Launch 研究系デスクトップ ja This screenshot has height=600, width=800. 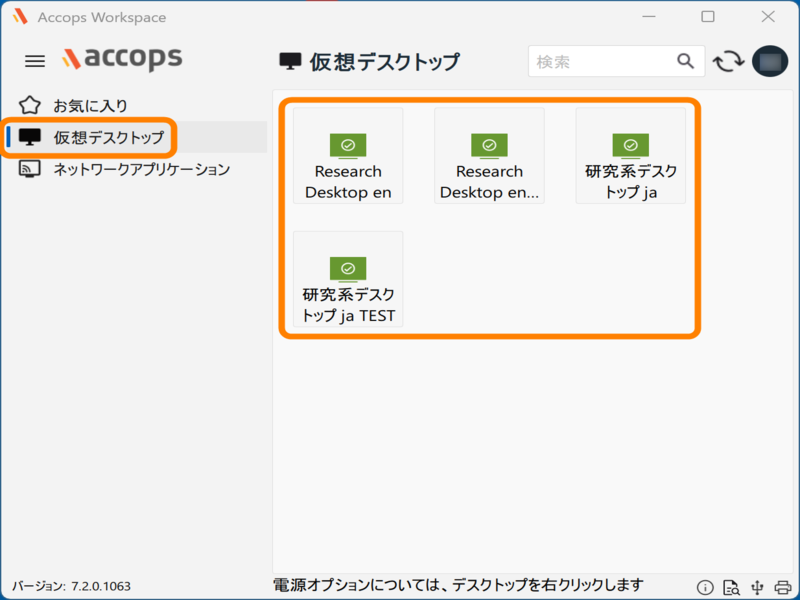[x=631, y=156]
